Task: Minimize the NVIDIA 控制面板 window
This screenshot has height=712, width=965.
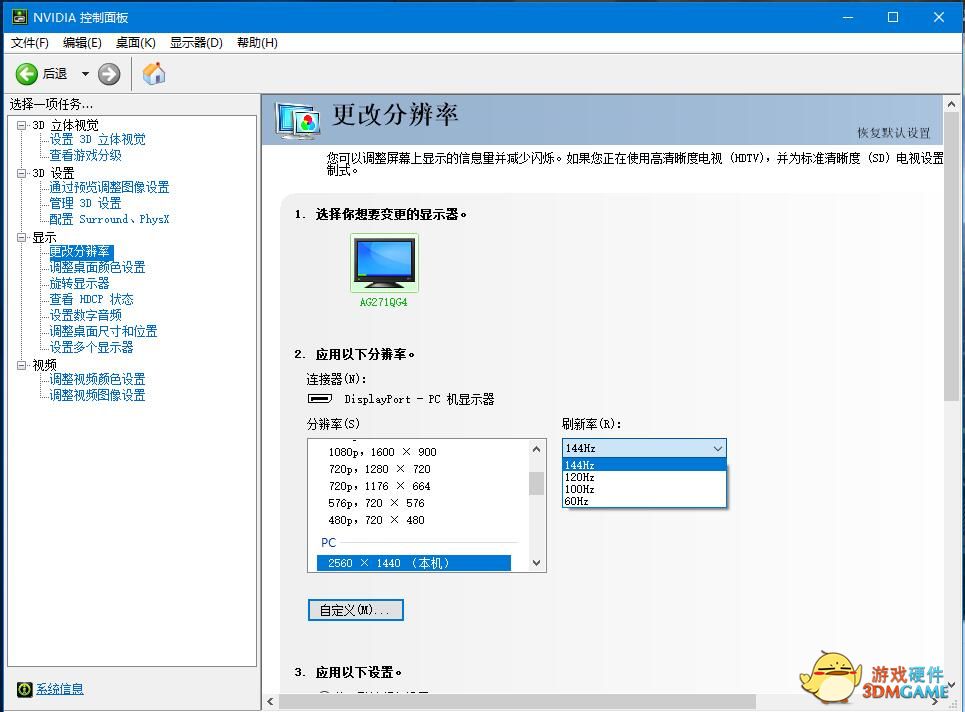Action: coord(848,17)
